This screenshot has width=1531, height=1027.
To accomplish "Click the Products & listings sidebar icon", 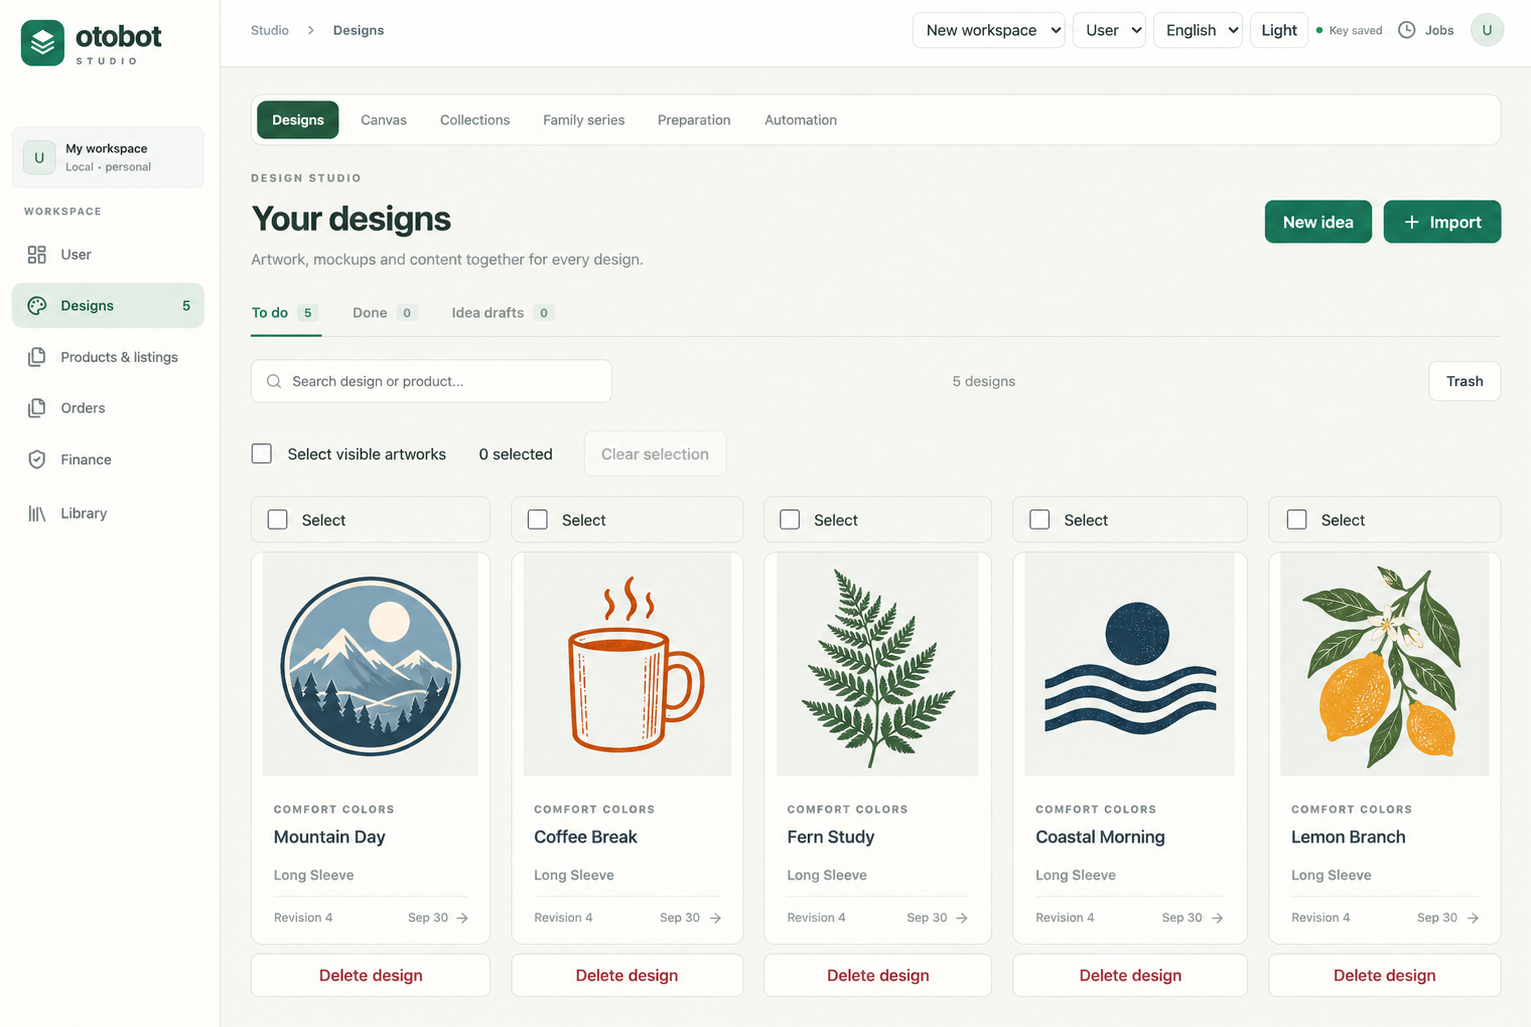I will click(x=37, y=357).
